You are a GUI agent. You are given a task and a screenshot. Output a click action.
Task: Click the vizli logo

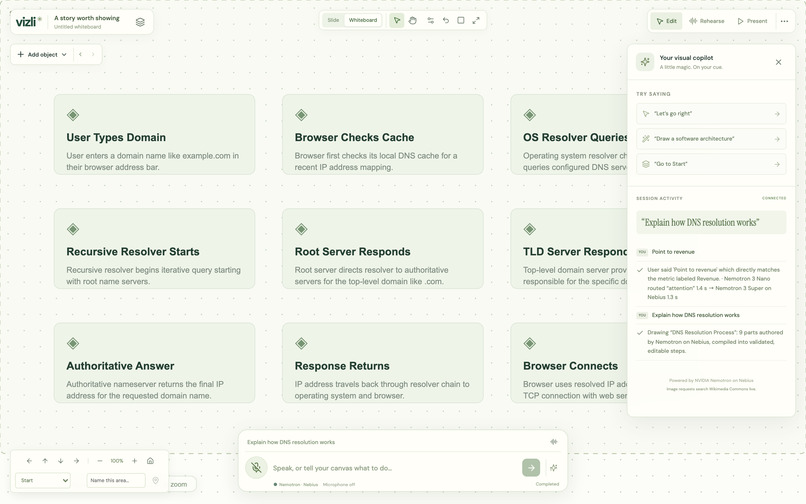[x=29, y=22]
